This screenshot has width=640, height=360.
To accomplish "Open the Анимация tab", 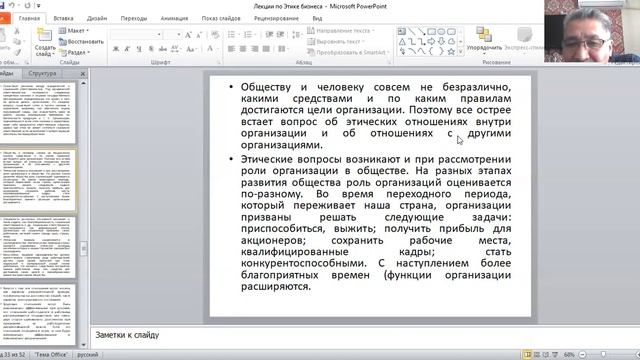I will pyautogui.click(x=174, y=18).
